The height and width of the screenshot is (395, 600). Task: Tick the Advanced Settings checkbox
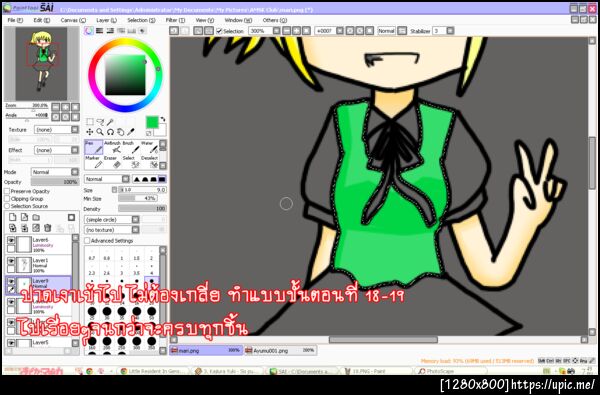pos(87,241)
